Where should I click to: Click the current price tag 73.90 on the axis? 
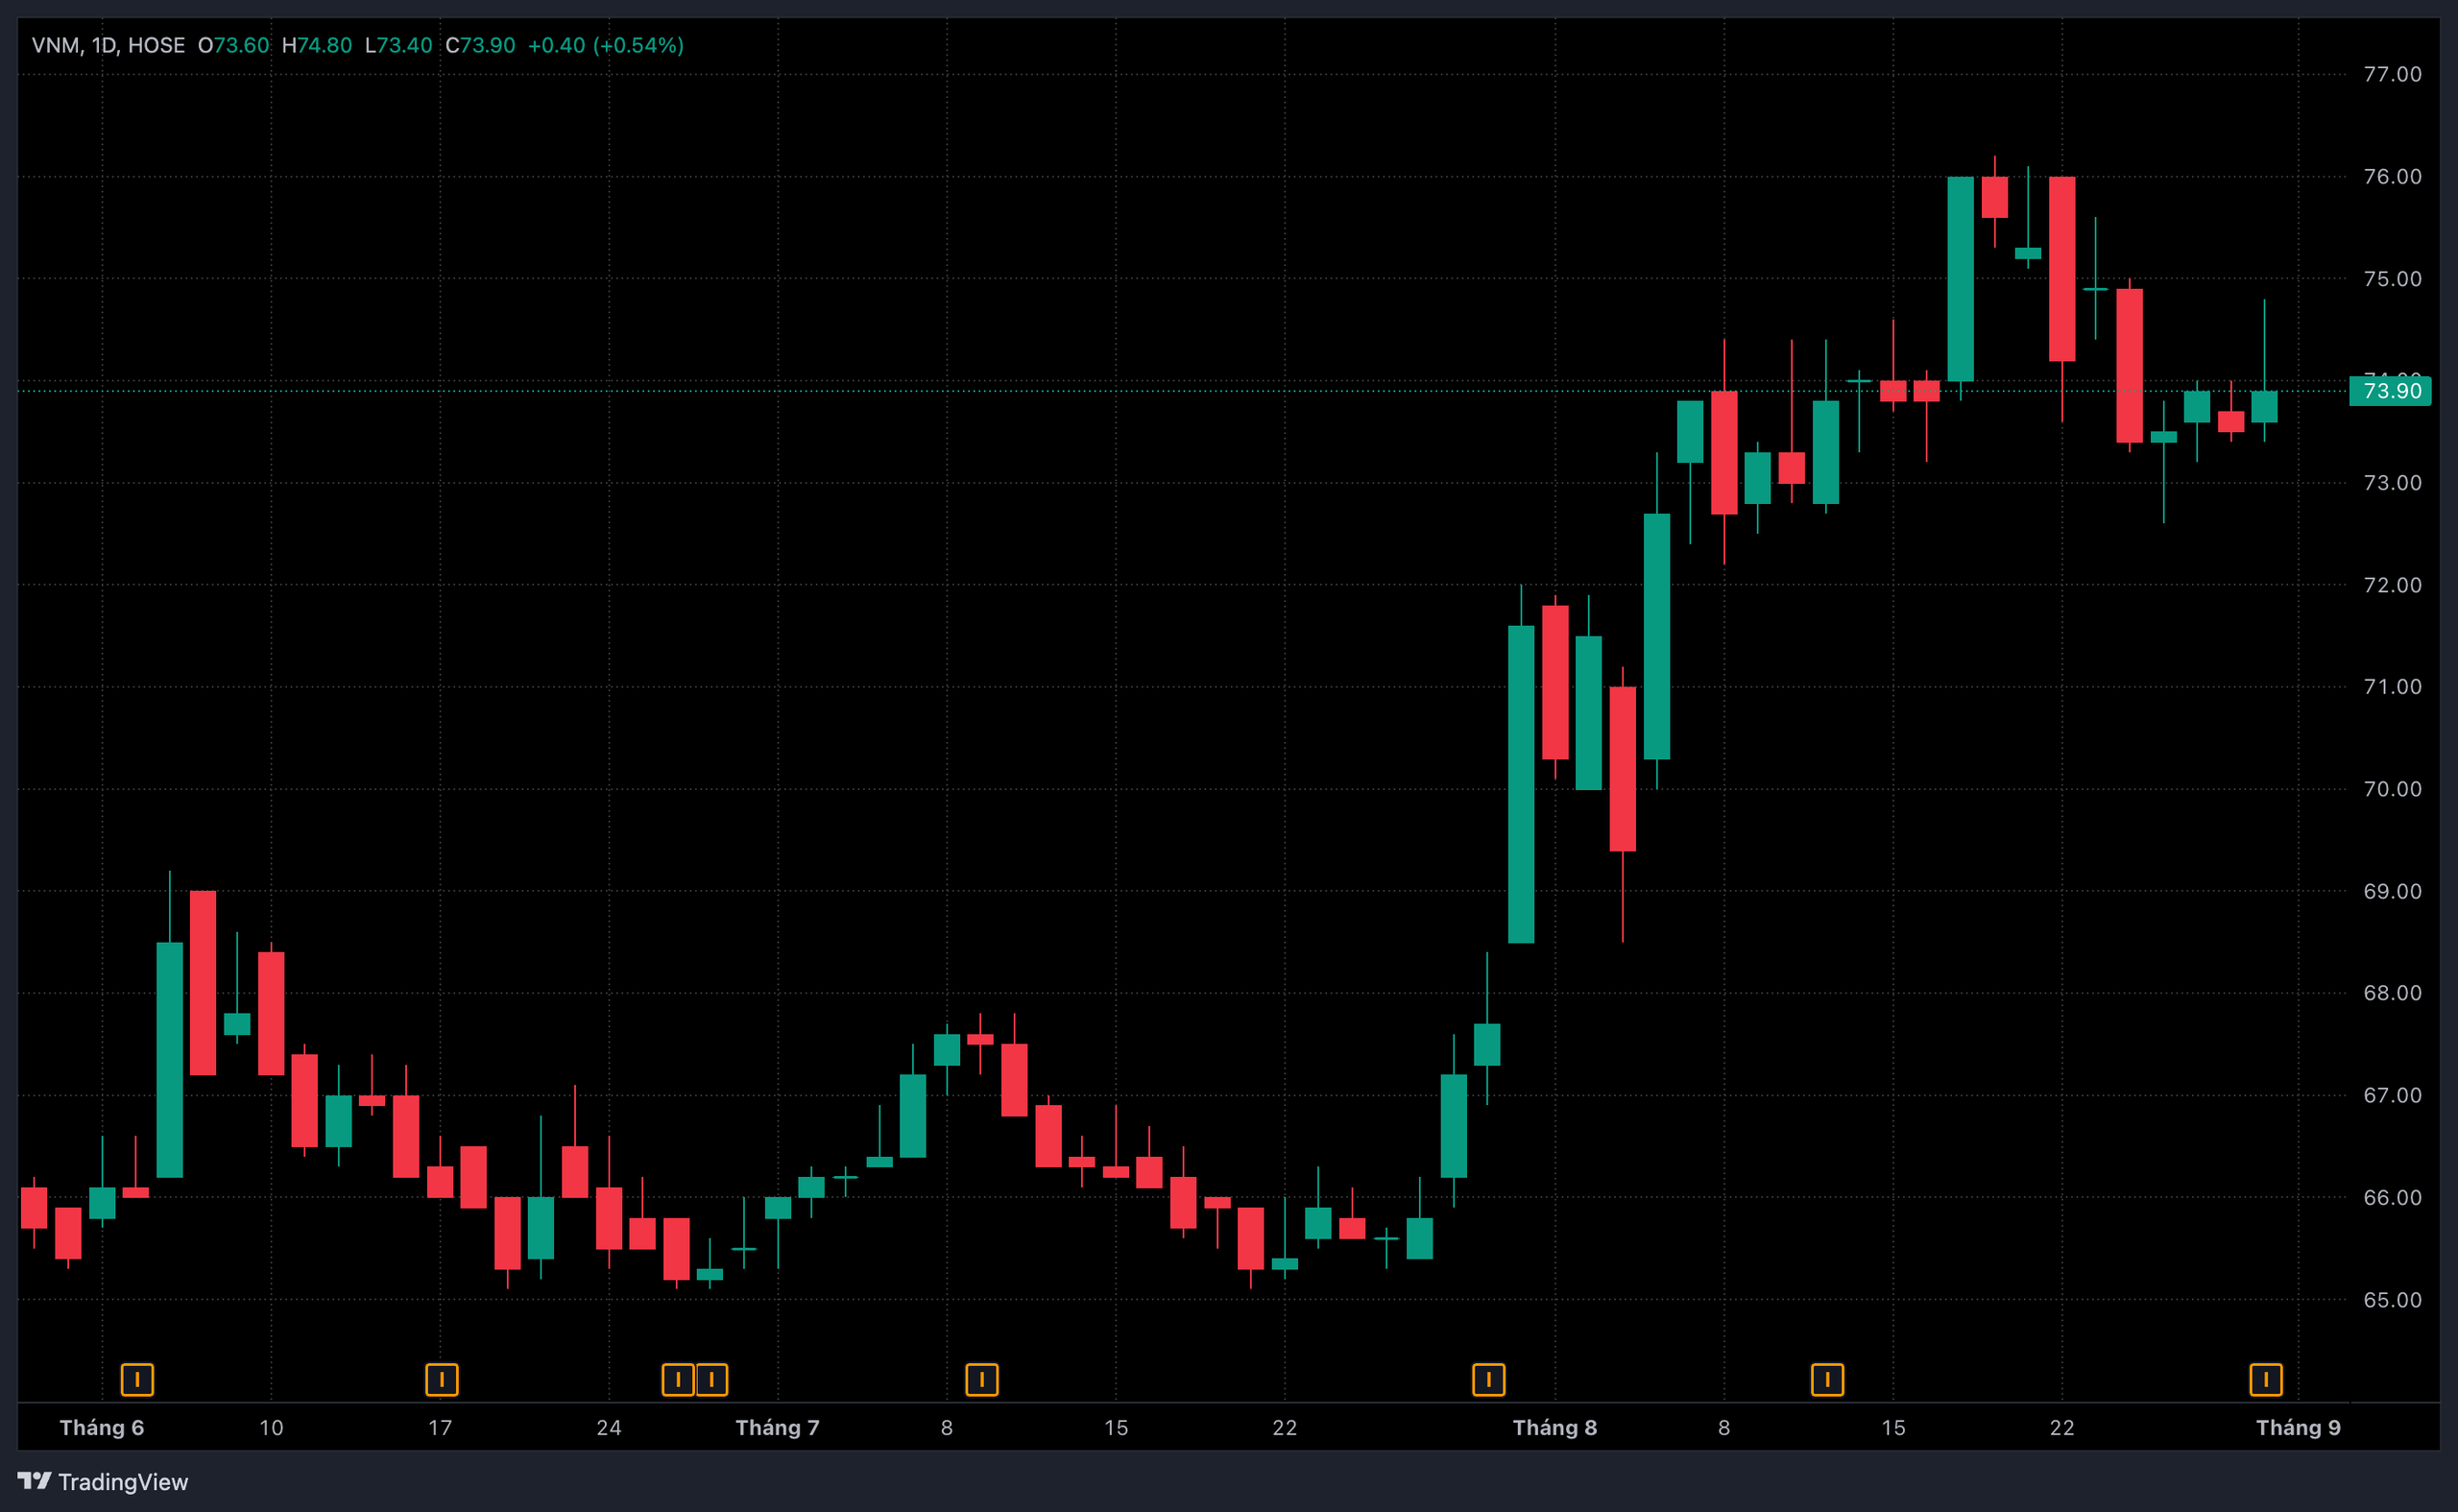[2390, 391]
